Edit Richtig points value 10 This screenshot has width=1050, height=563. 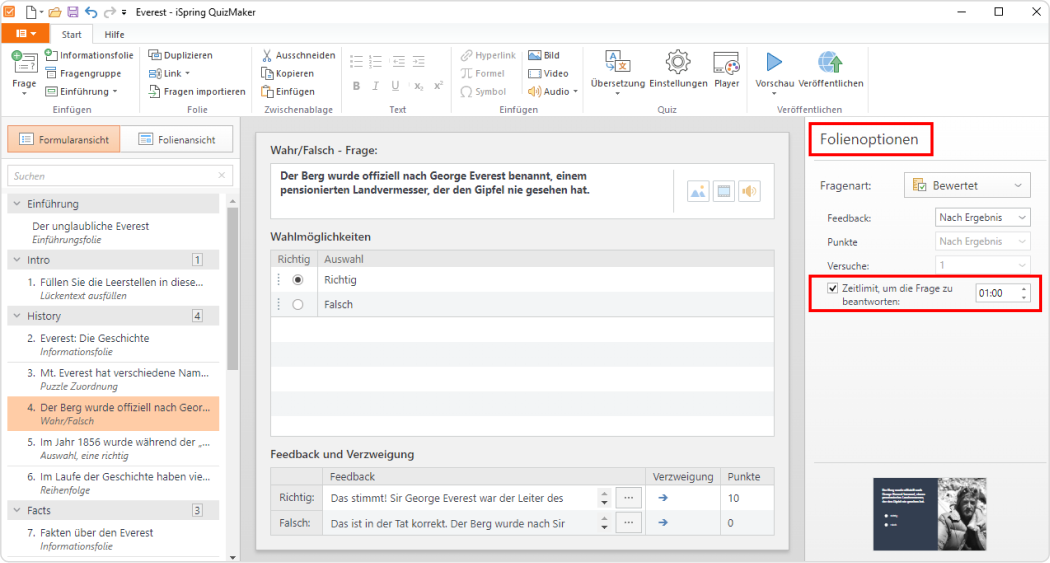coord(747,498)
